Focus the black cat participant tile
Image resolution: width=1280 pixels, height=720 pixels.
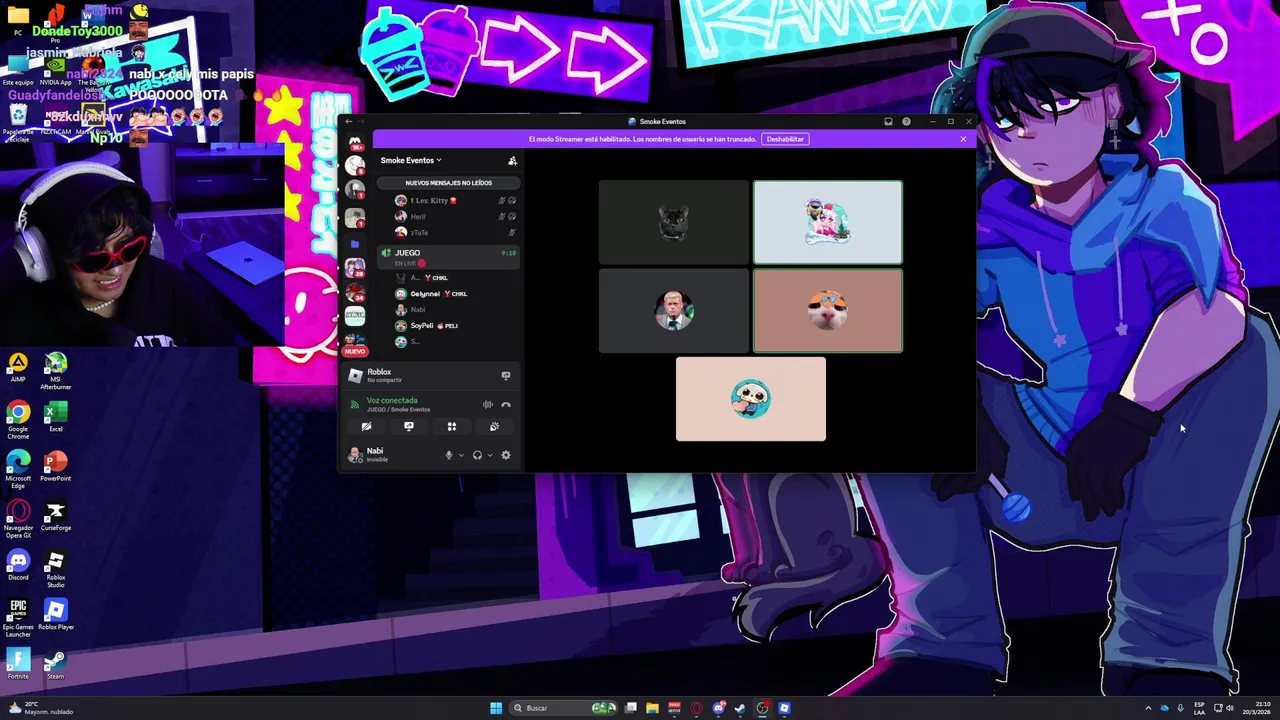[x=674, y=223]
